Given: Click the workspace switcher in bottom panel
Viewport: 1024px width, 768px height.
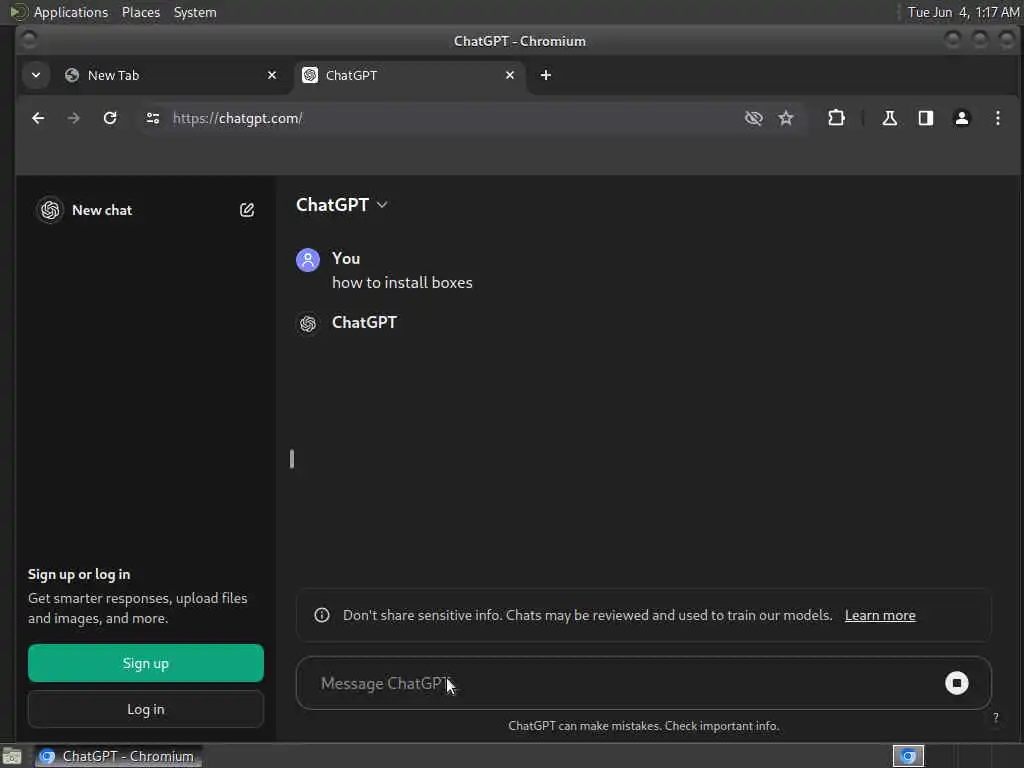Looking at the screenshot, I should (908, 756).
